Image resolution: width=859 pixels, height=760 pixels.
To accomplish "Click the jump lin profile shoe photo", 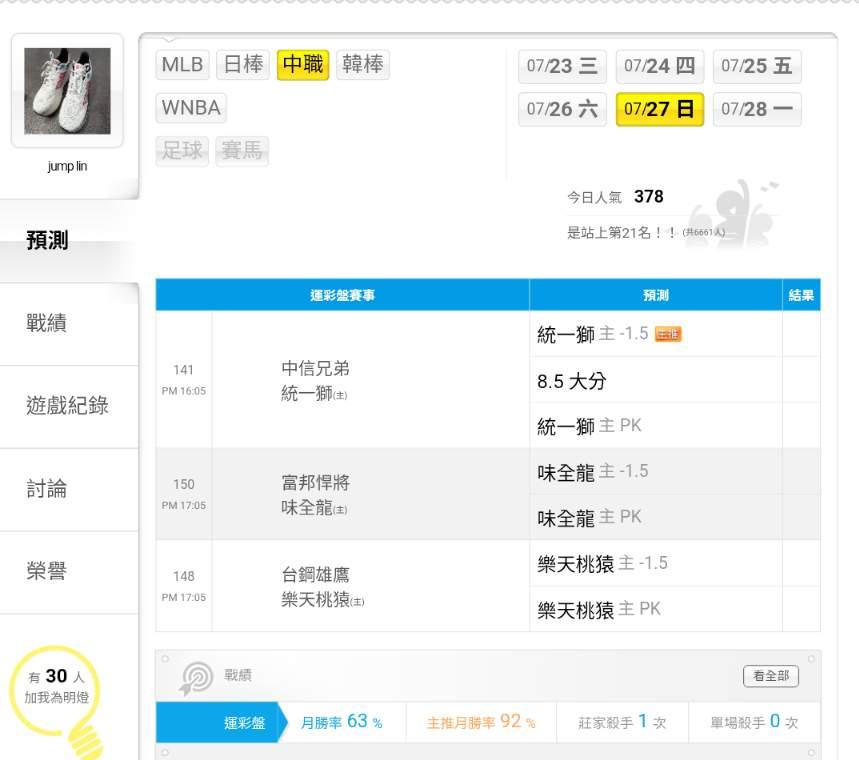I will [67, 93].
